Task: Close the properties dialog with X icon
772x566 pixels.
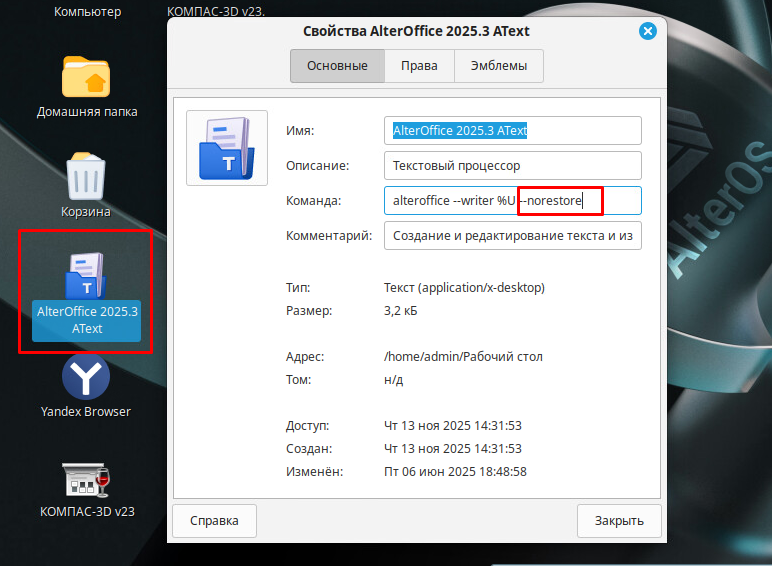Action: click(648, 31)
